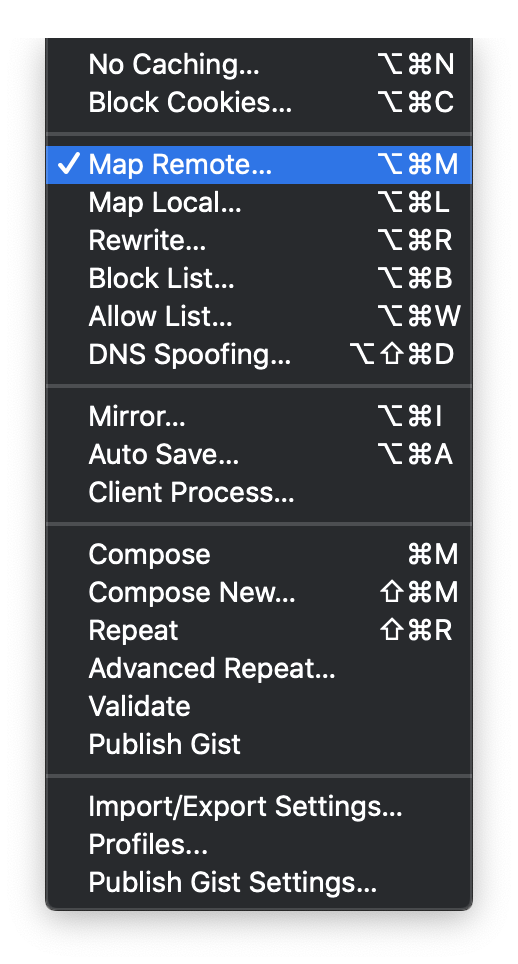This screenshot has height=964, width=518.
Task: Choose Client Process from the menu
Action: coord(259,492)
